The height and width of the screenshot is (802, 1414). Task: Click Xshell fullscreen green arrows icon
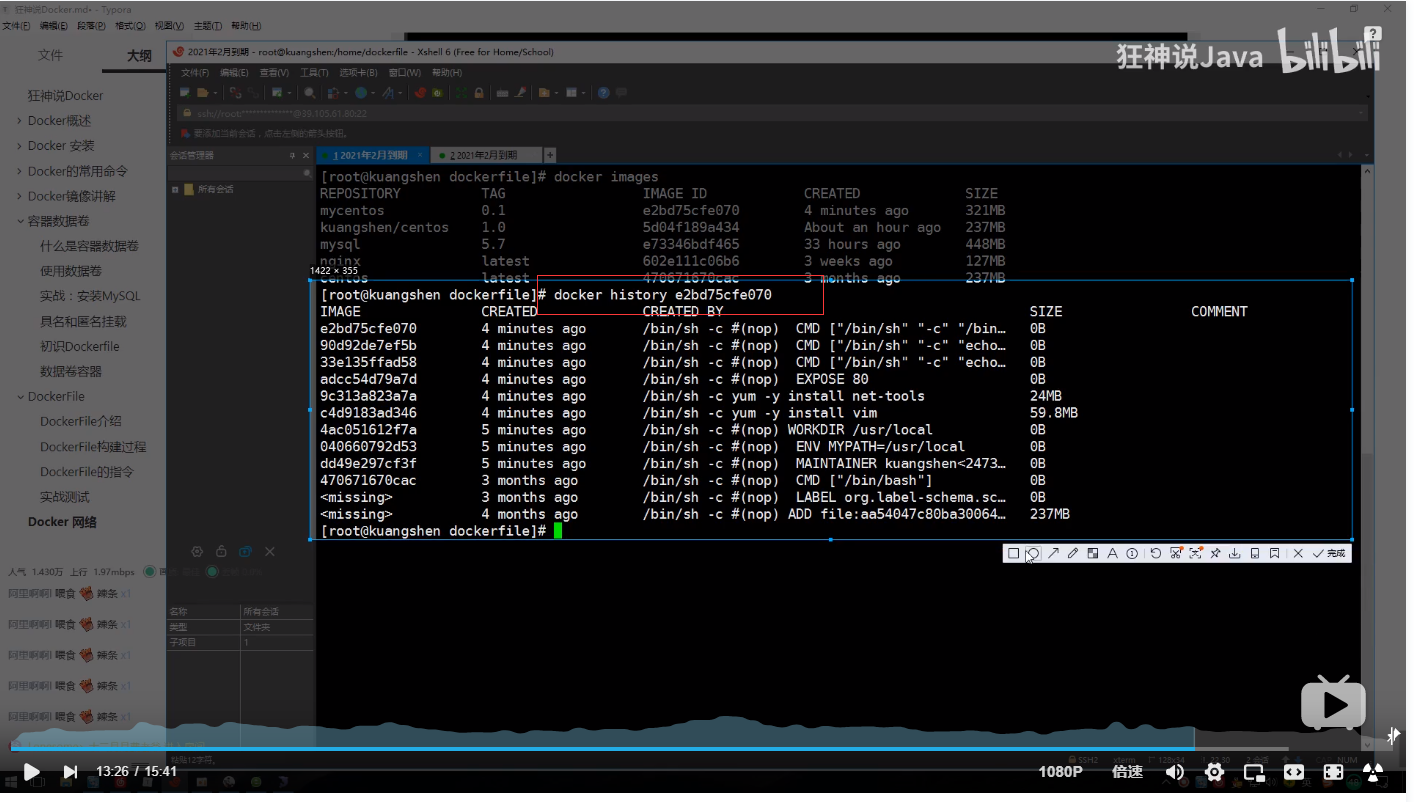(462, 93)
